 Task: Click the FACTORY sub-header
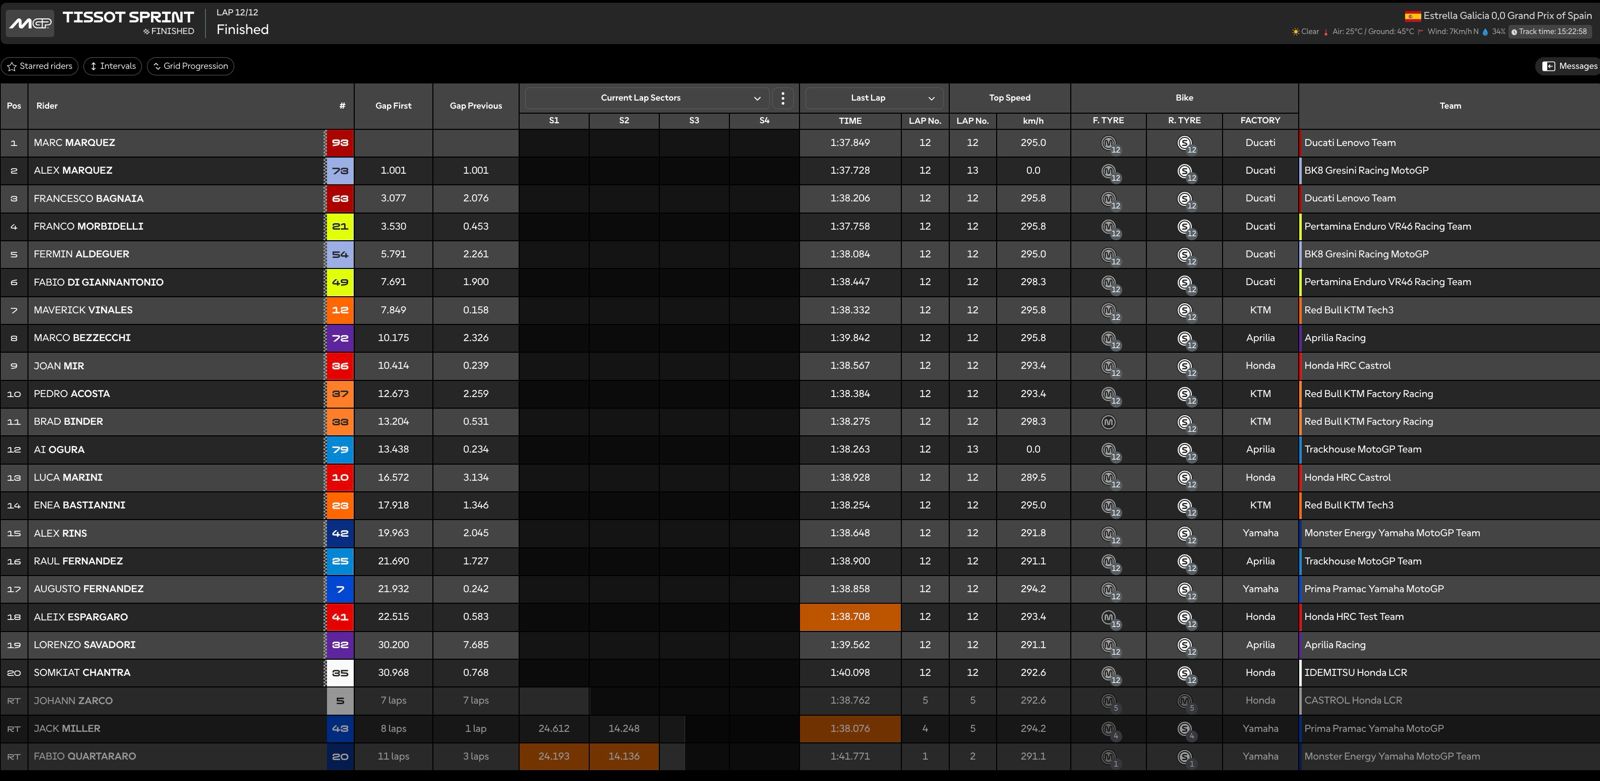point(1260,121)
